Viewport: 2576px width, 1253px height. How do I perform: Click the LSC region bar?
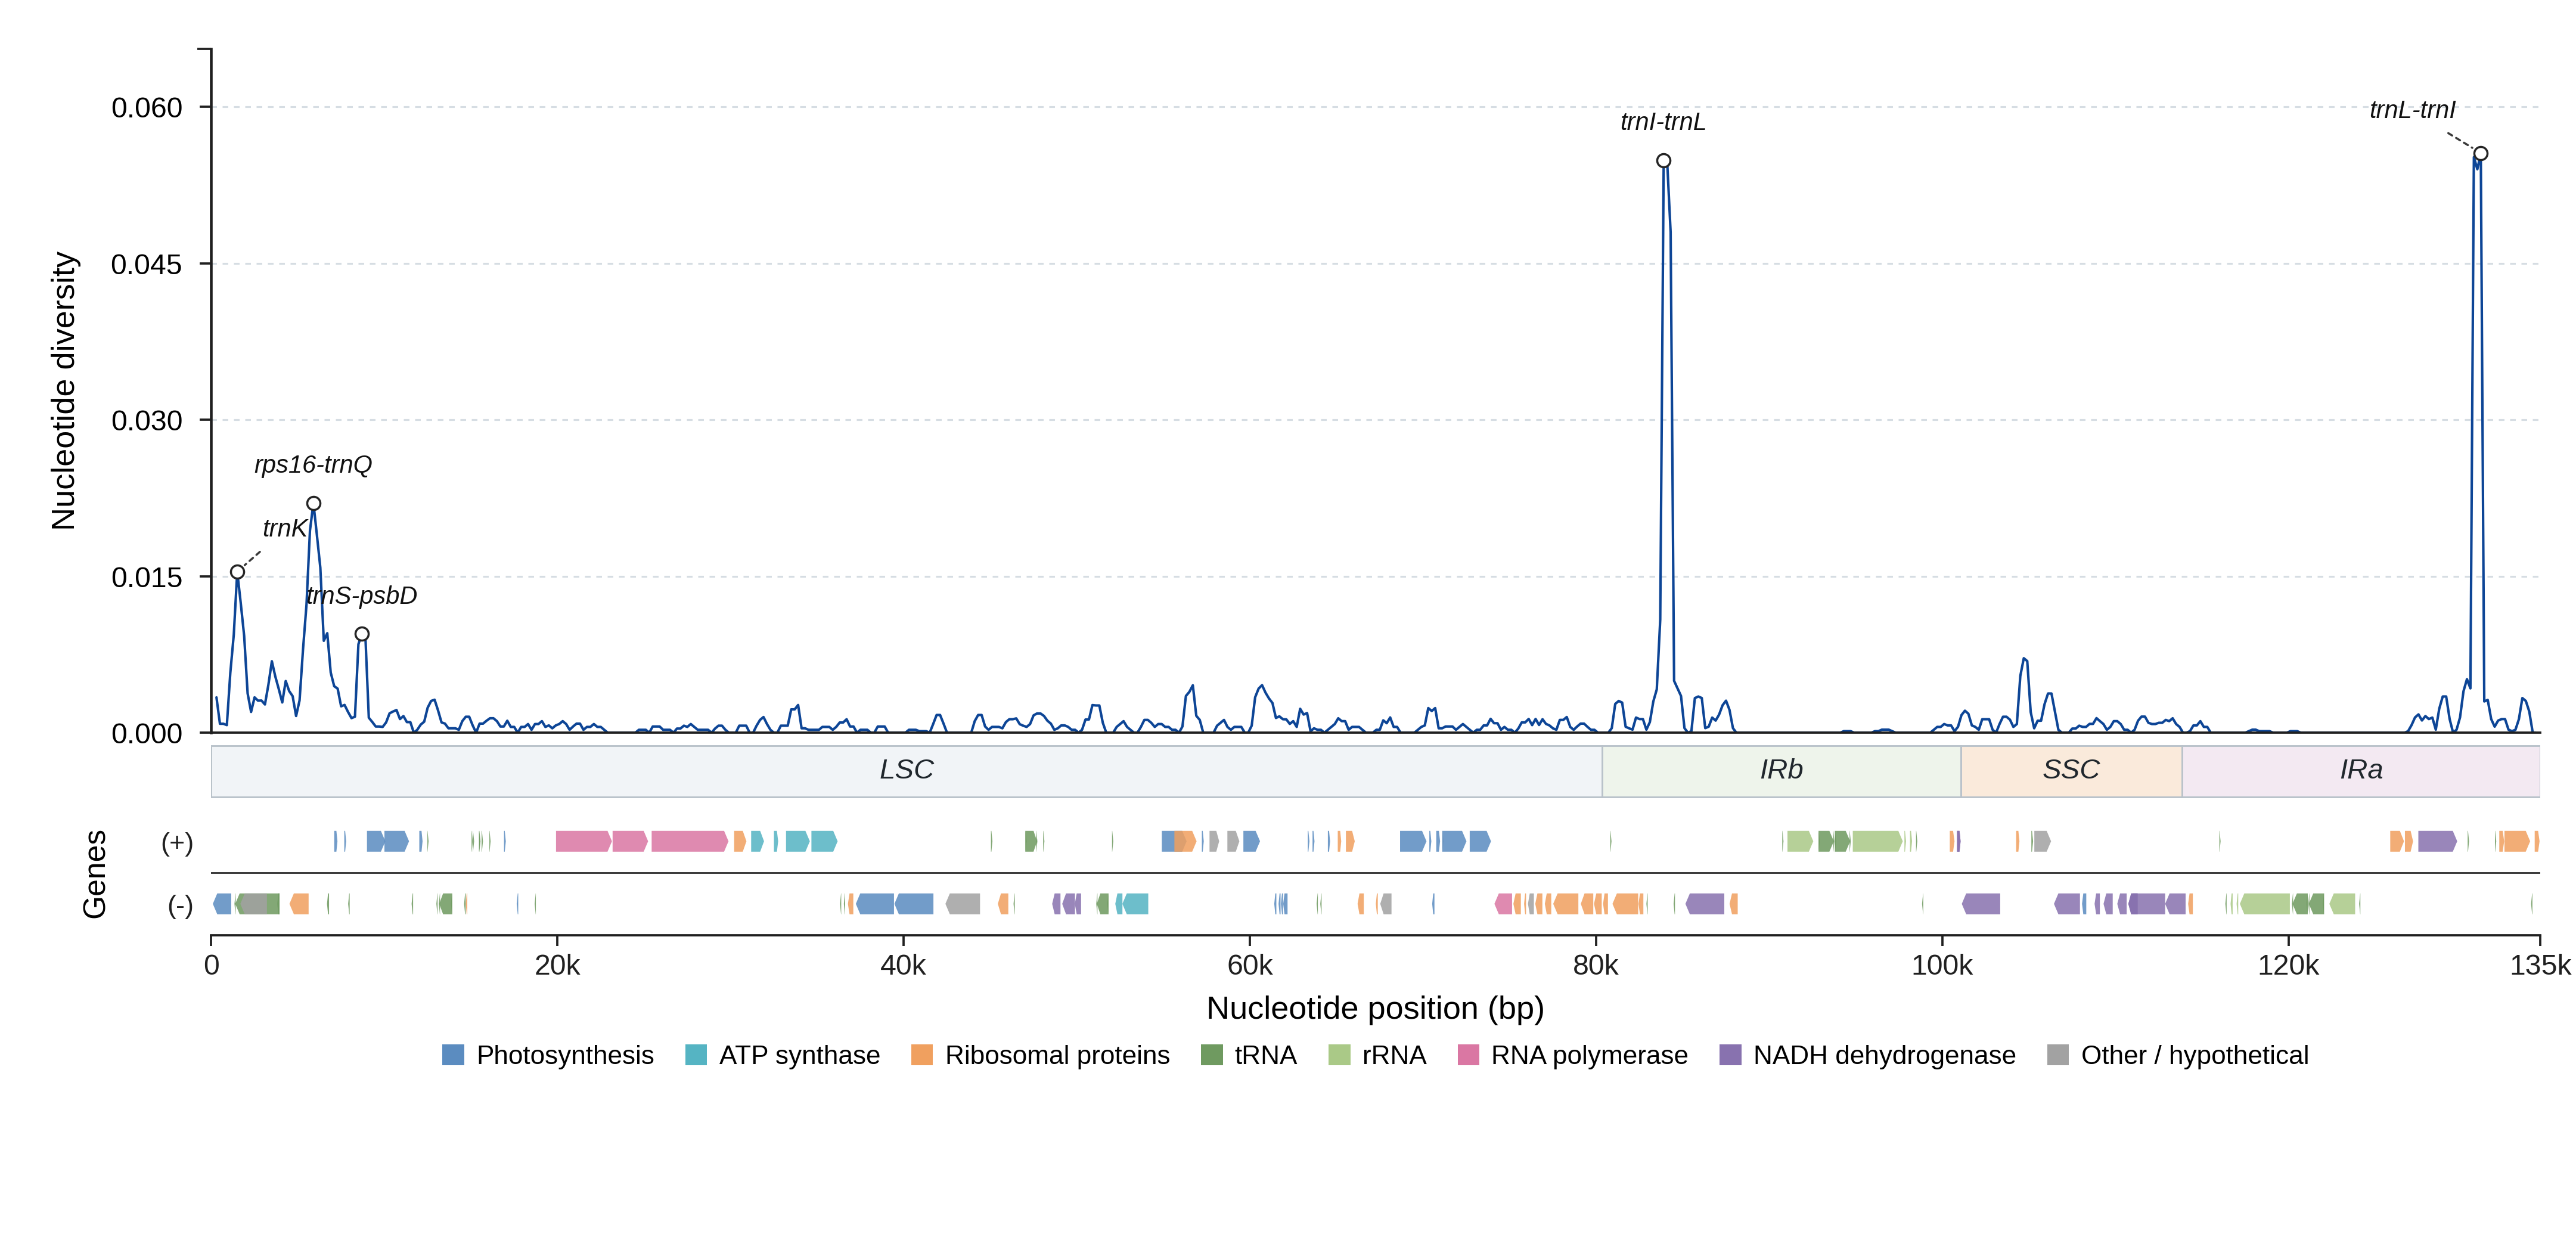[x=907, y=771]
